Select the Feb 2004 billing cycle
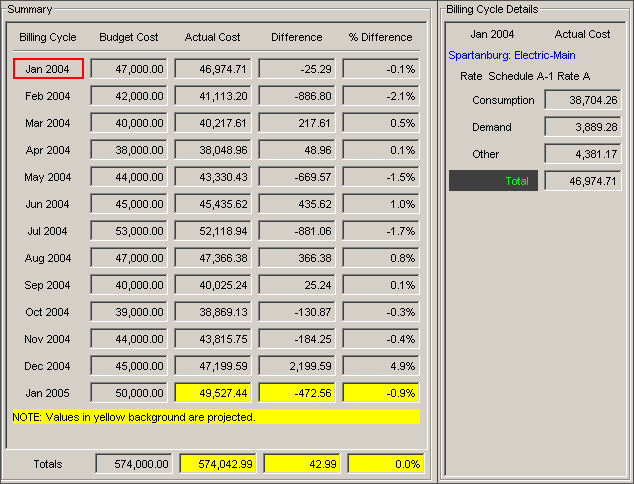Viewport: 634px width, 484px height. pyautogui.click(x=48, y=96)
